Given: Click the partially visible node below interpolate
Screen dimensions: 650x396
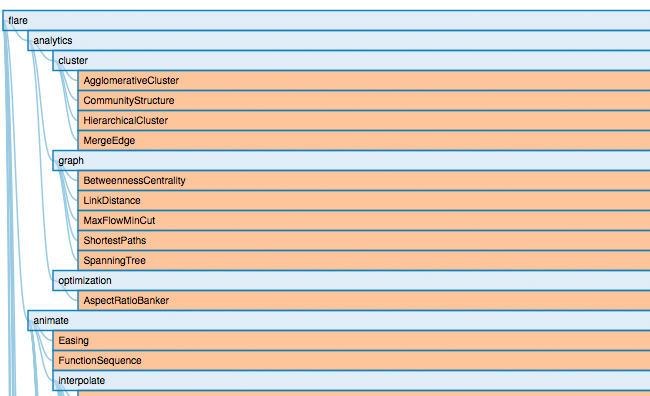Looking at the screenshot, I should (364, 394).
